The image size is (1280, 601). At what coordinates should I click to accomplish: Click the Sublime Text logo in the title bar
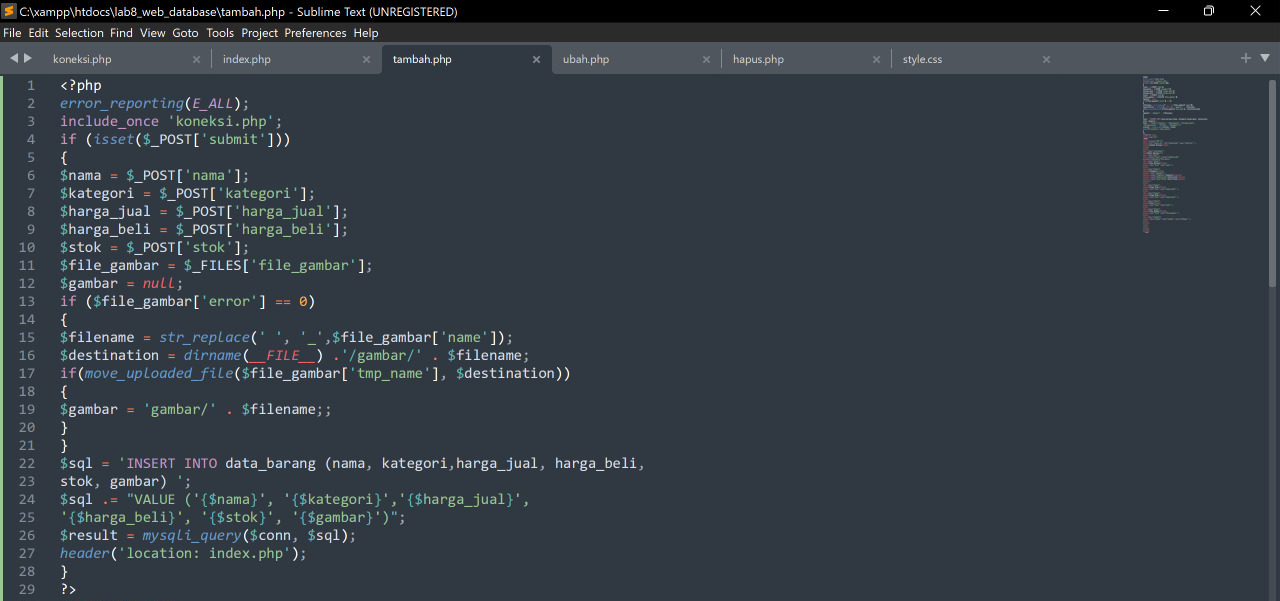pyautogui.click(x=11, y=11)
